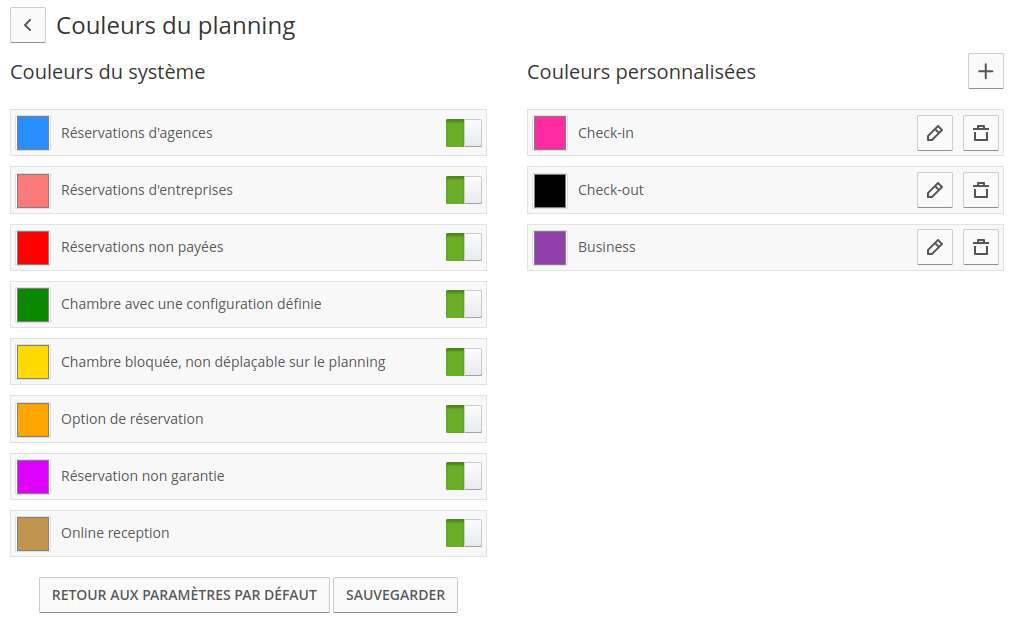Go back using the chevron arrow button
The width and height of the screenshot is (1017, 625).
[28, 25]
